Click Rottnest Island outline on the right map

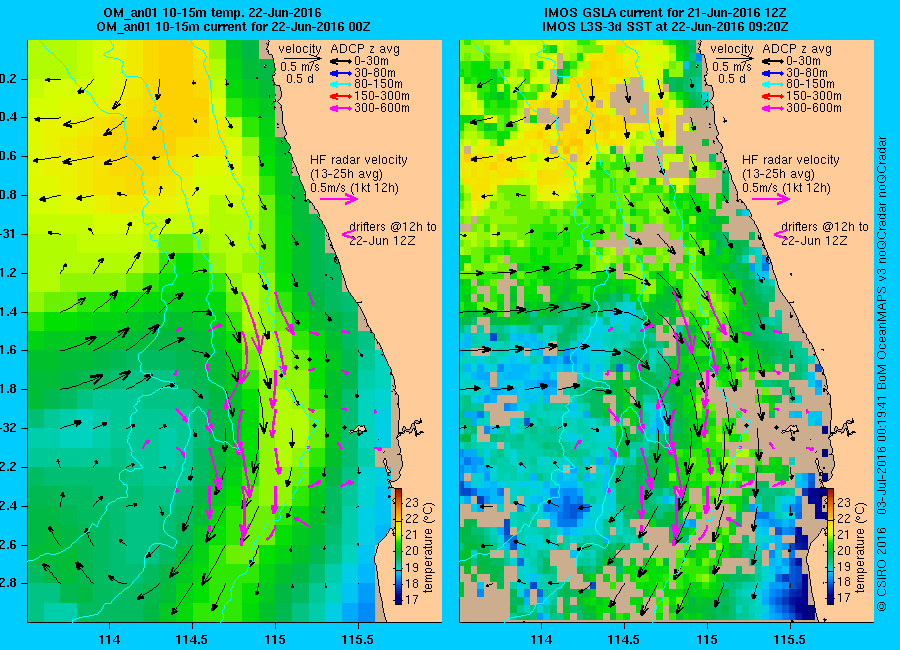click(790, 429)
